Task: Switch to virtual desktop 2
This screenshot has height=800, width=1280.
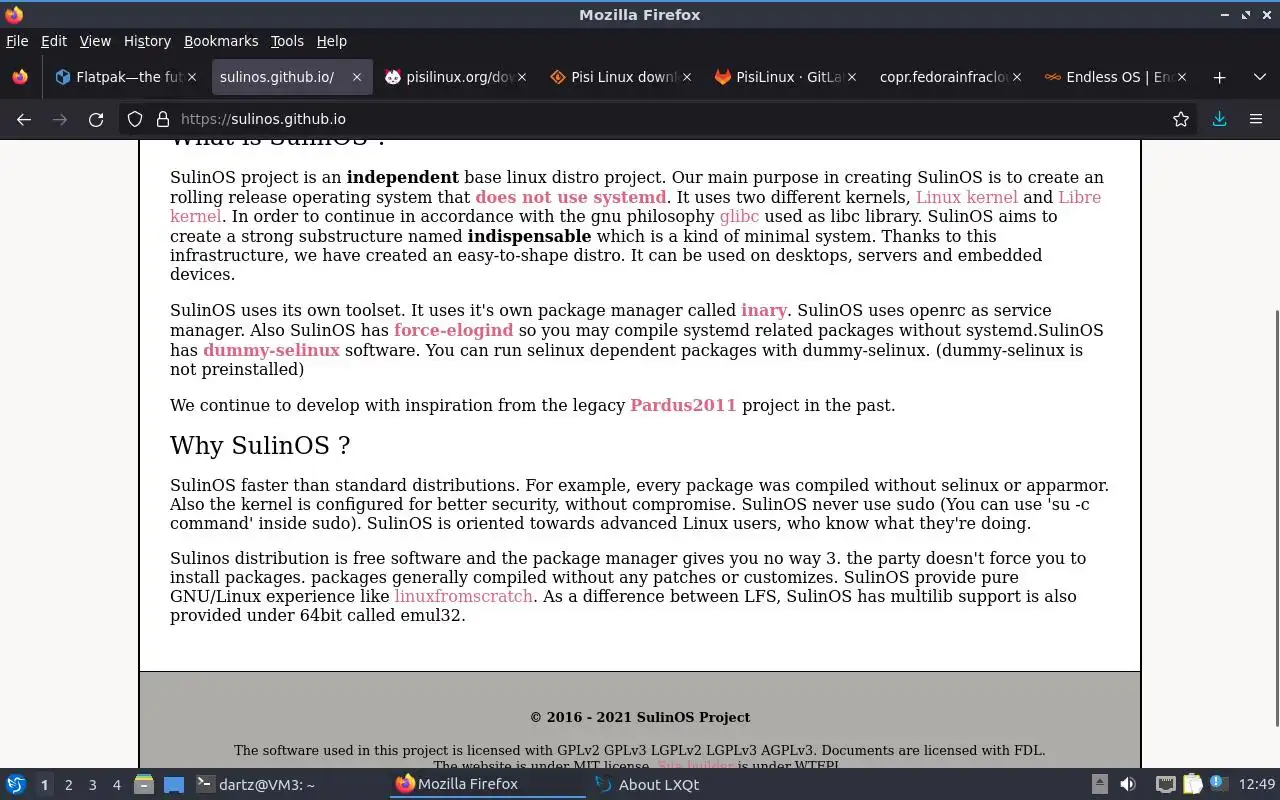Action: point(68,785)
